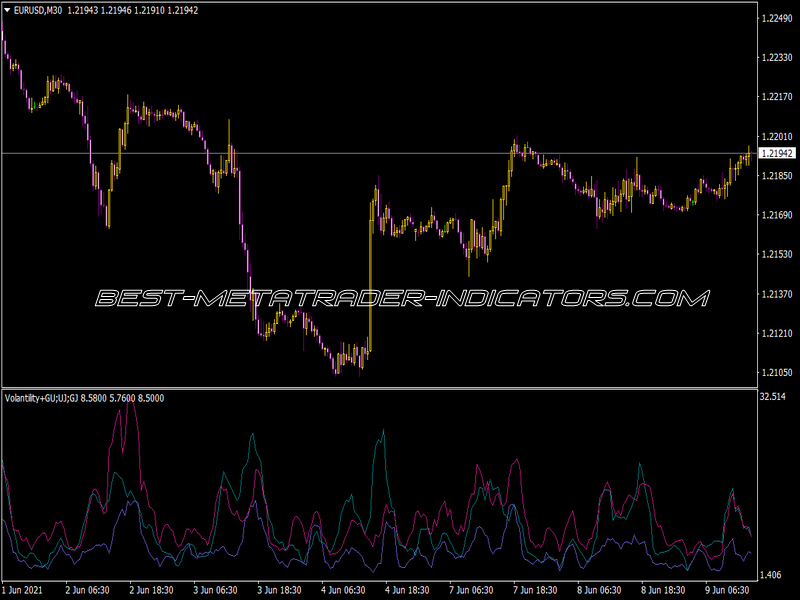Select price scale value 1.21850
This screenshot has width=800, height=600.
pos(777,176)
